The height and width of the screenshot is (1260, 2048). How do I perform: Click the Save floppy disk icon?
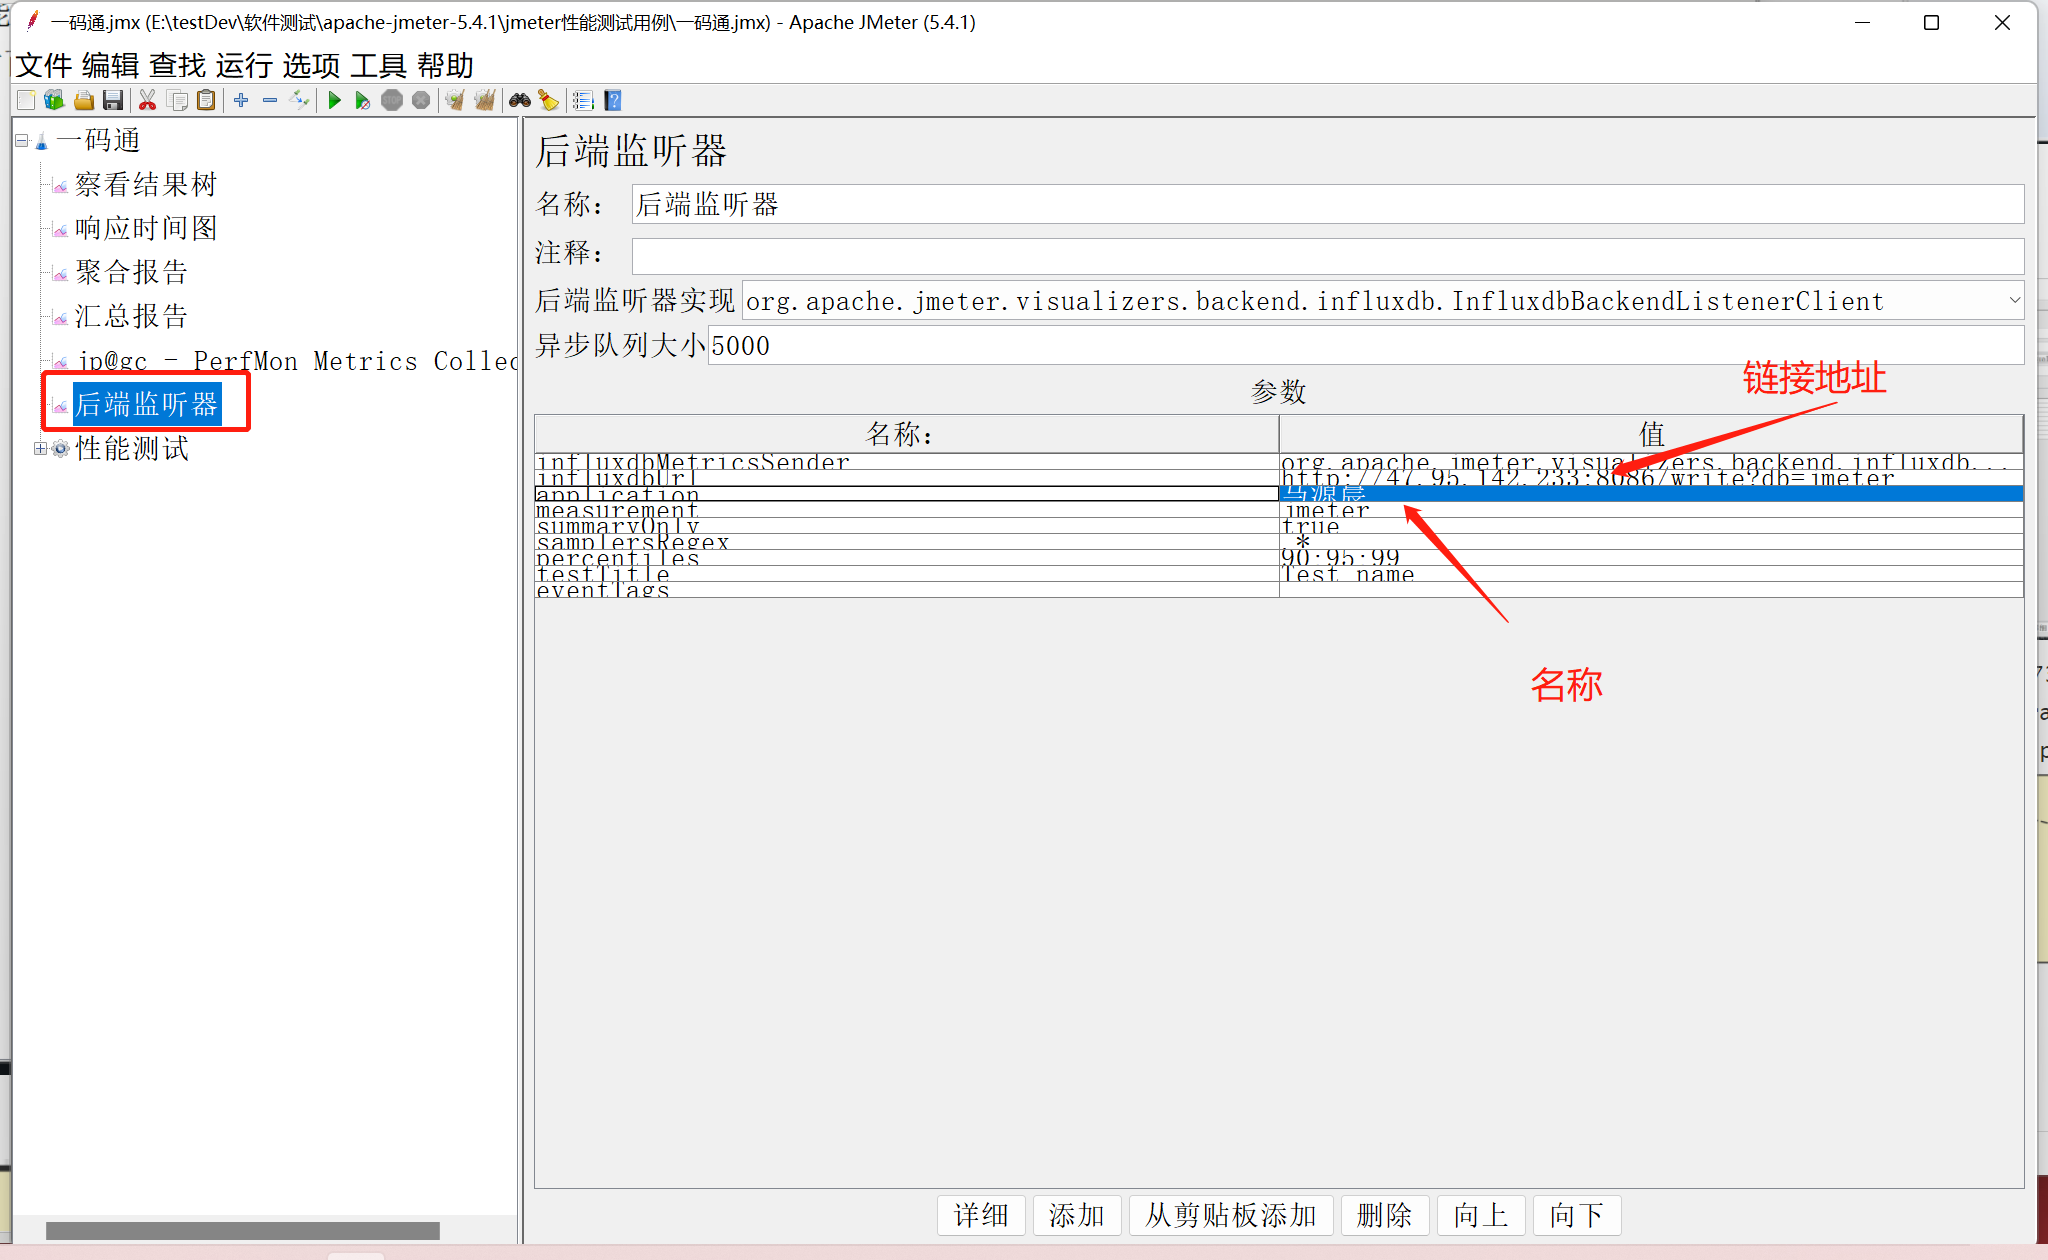tap(113, 100)
